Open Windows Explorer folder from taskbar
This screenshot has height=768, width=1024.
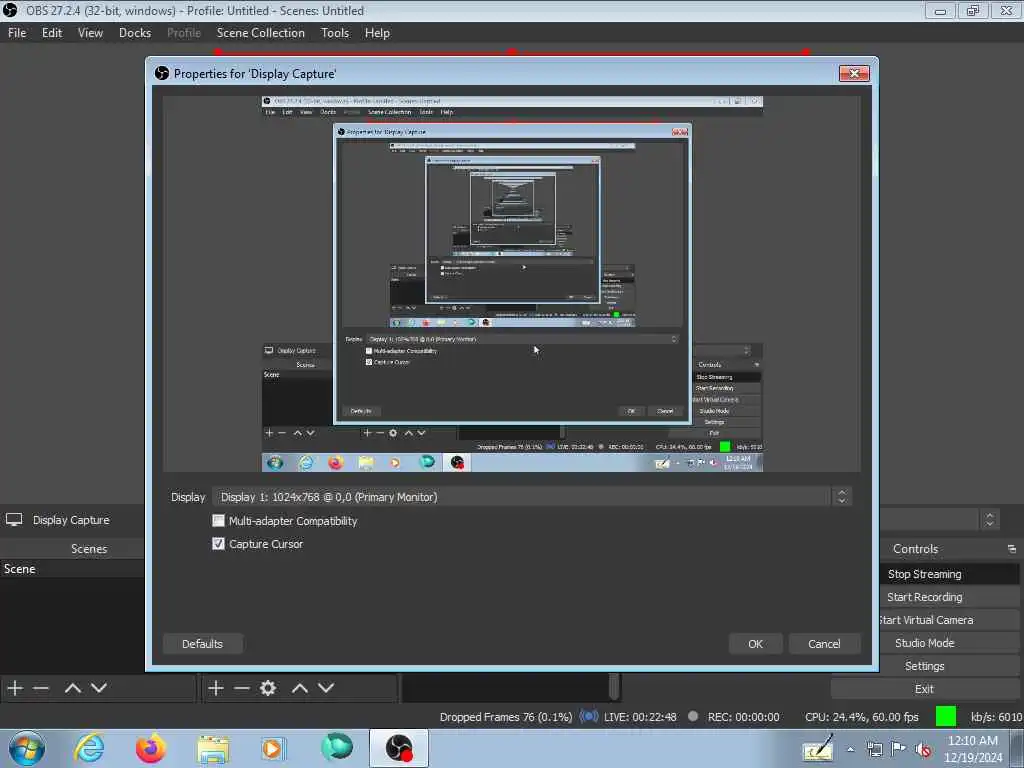[x=213, y=749]
